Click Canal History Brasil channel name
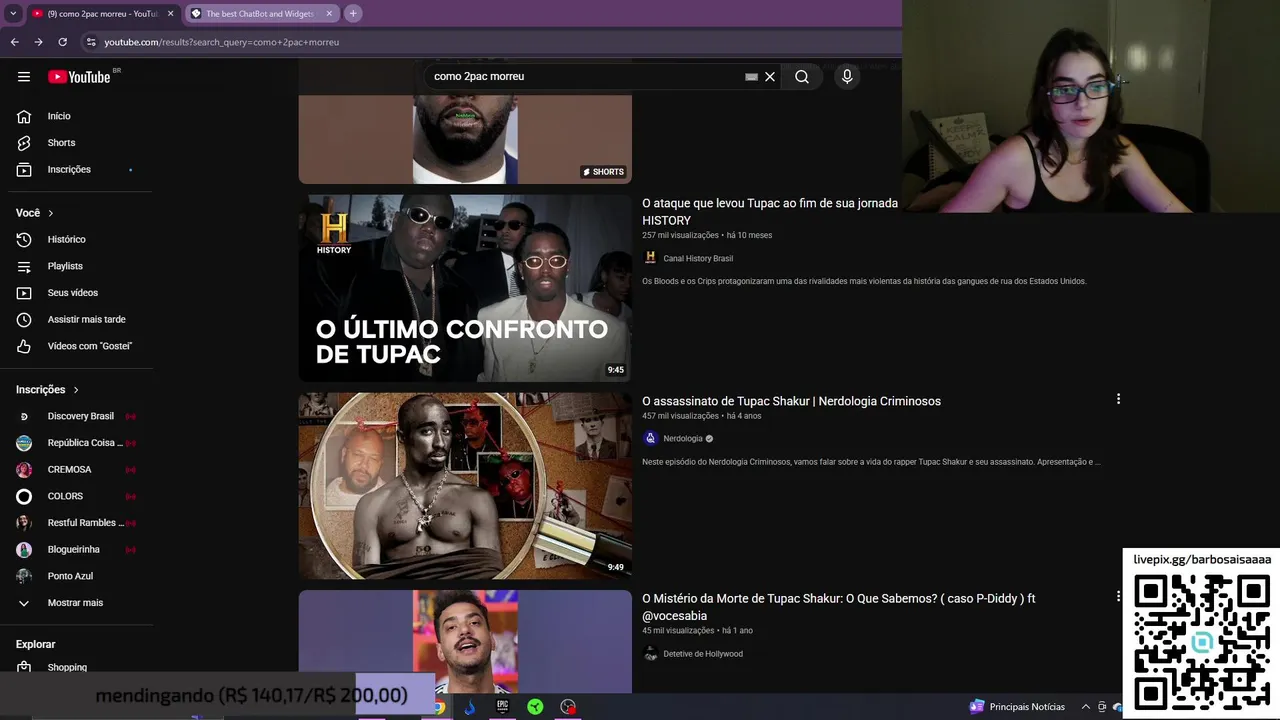This screenshot has width=1280, height=720. click(698, 258)
